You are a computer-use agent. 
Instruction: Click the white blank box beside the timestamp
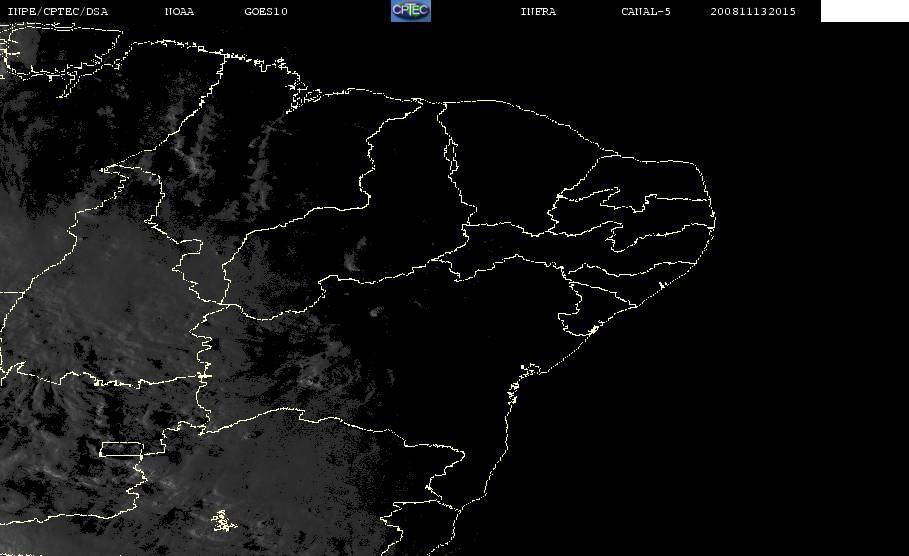pos(864,11)
